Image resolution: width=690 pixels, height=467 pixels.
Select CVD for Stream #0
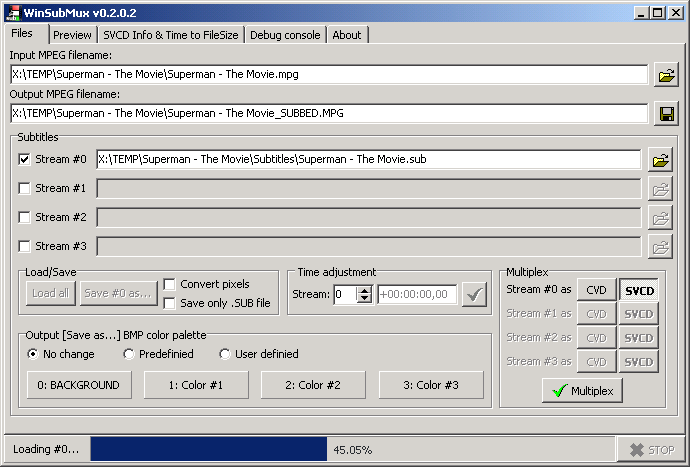(596, 290)
